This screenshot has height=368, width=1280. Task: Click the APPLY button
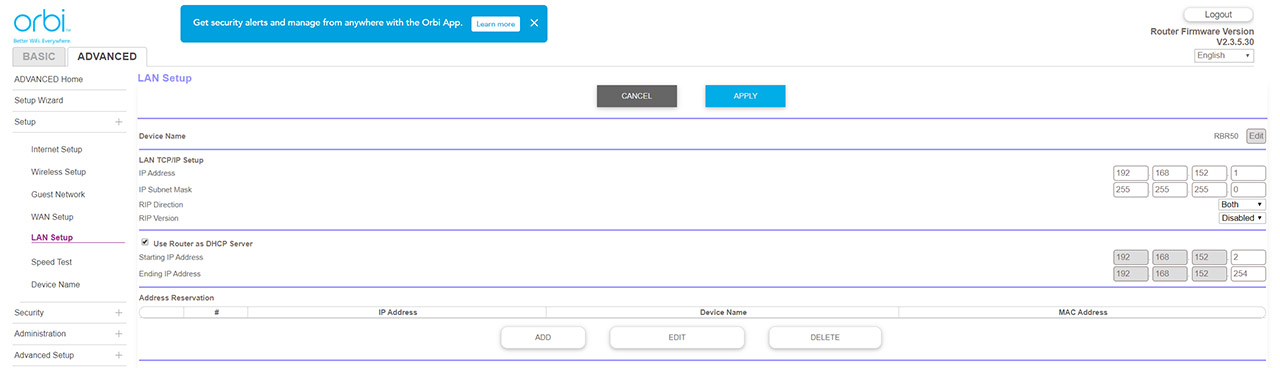745,96
